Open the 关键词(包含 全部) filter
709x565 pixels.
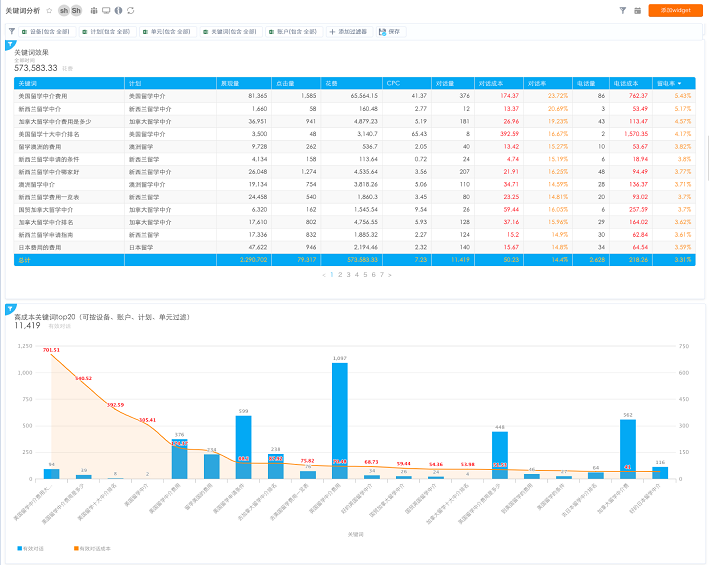click(x=231, y=32)
